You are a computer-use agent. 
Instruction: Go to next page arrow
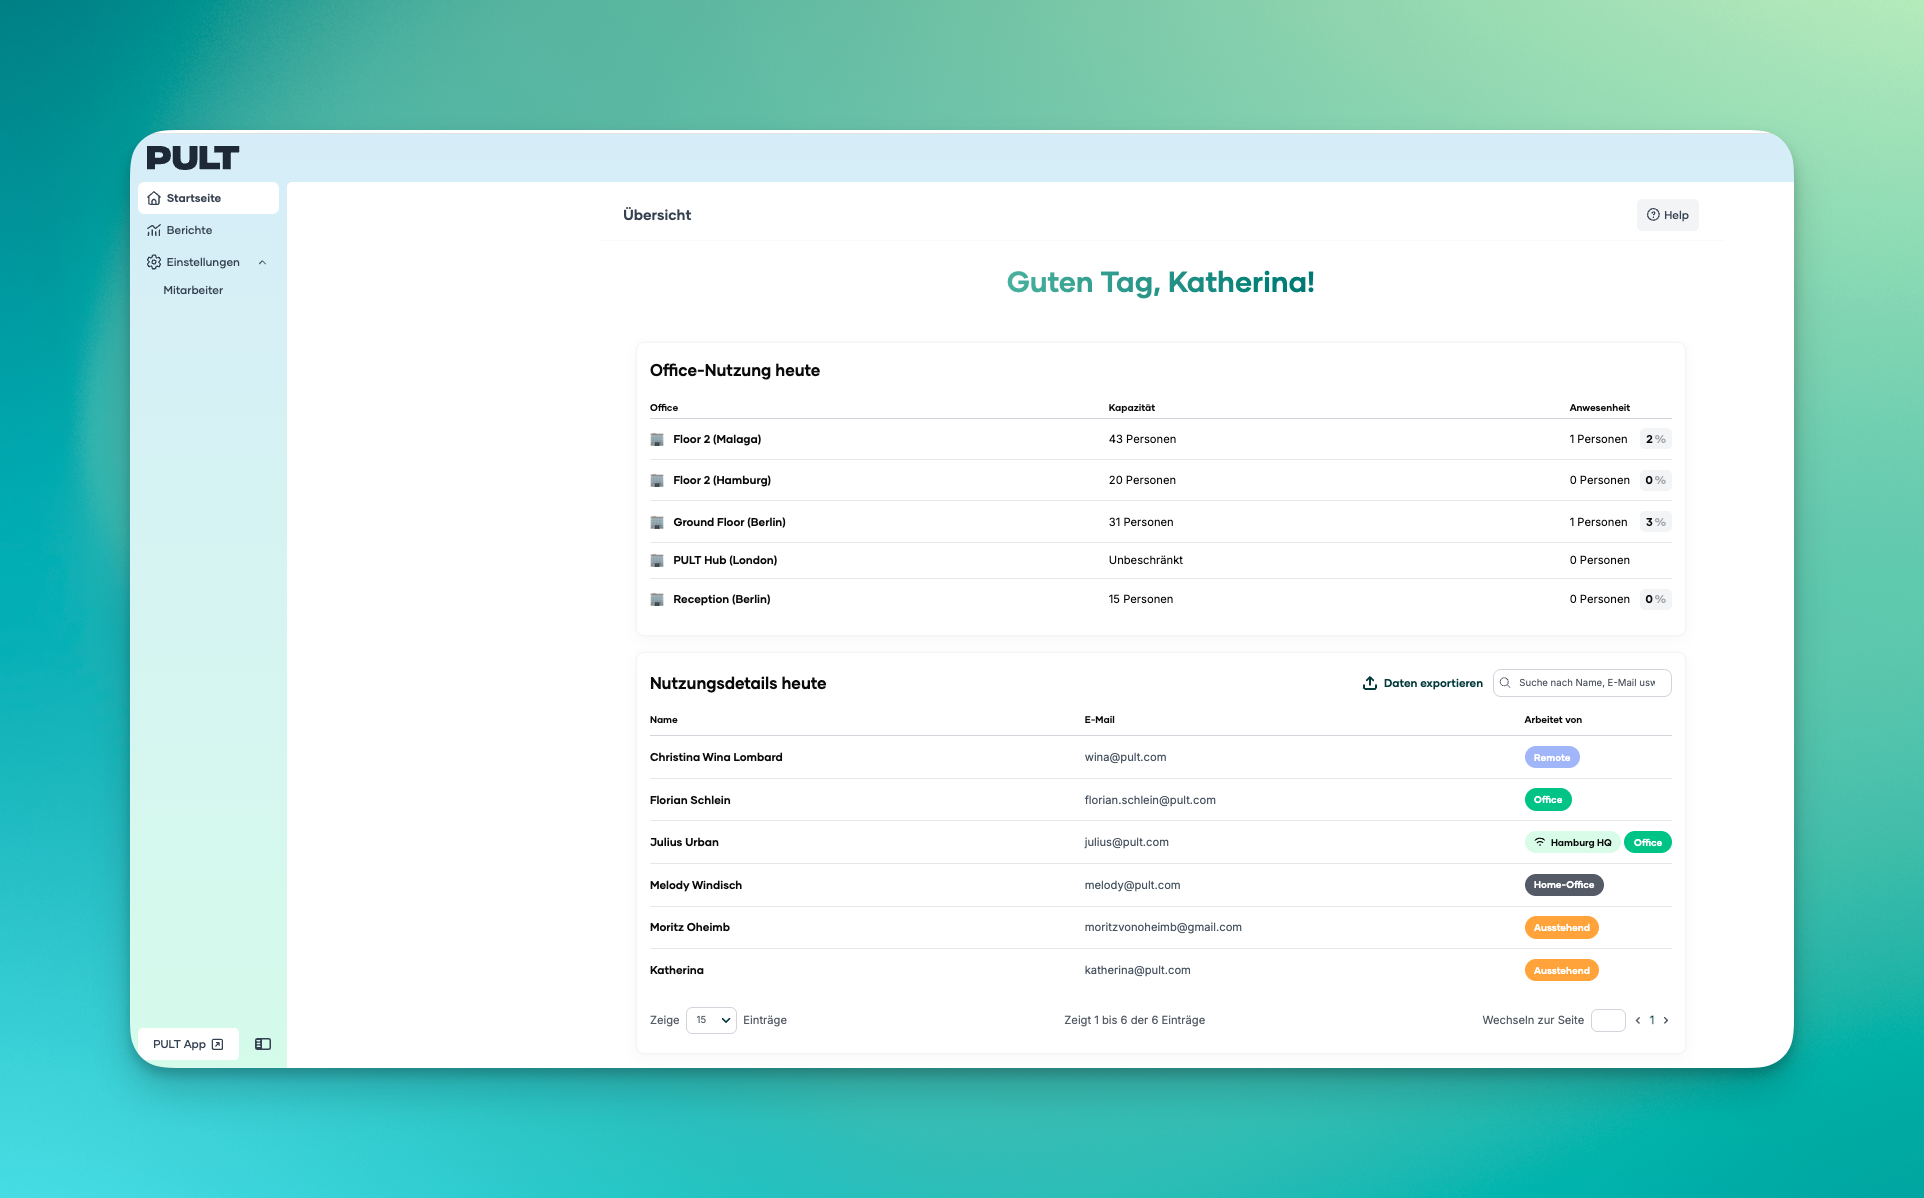point(1666,1020)
